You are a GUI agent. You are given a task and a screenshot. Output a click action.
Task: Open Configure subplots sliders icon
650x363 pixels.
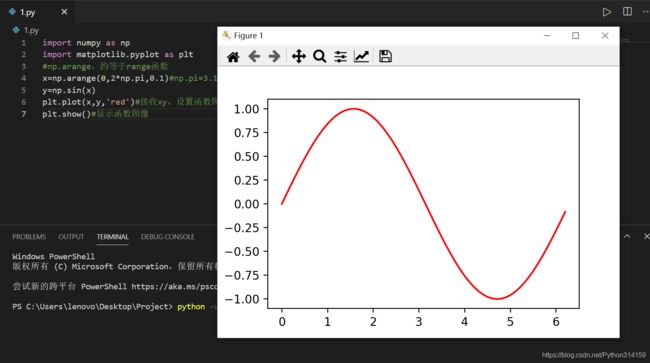[x=340, y=56]
